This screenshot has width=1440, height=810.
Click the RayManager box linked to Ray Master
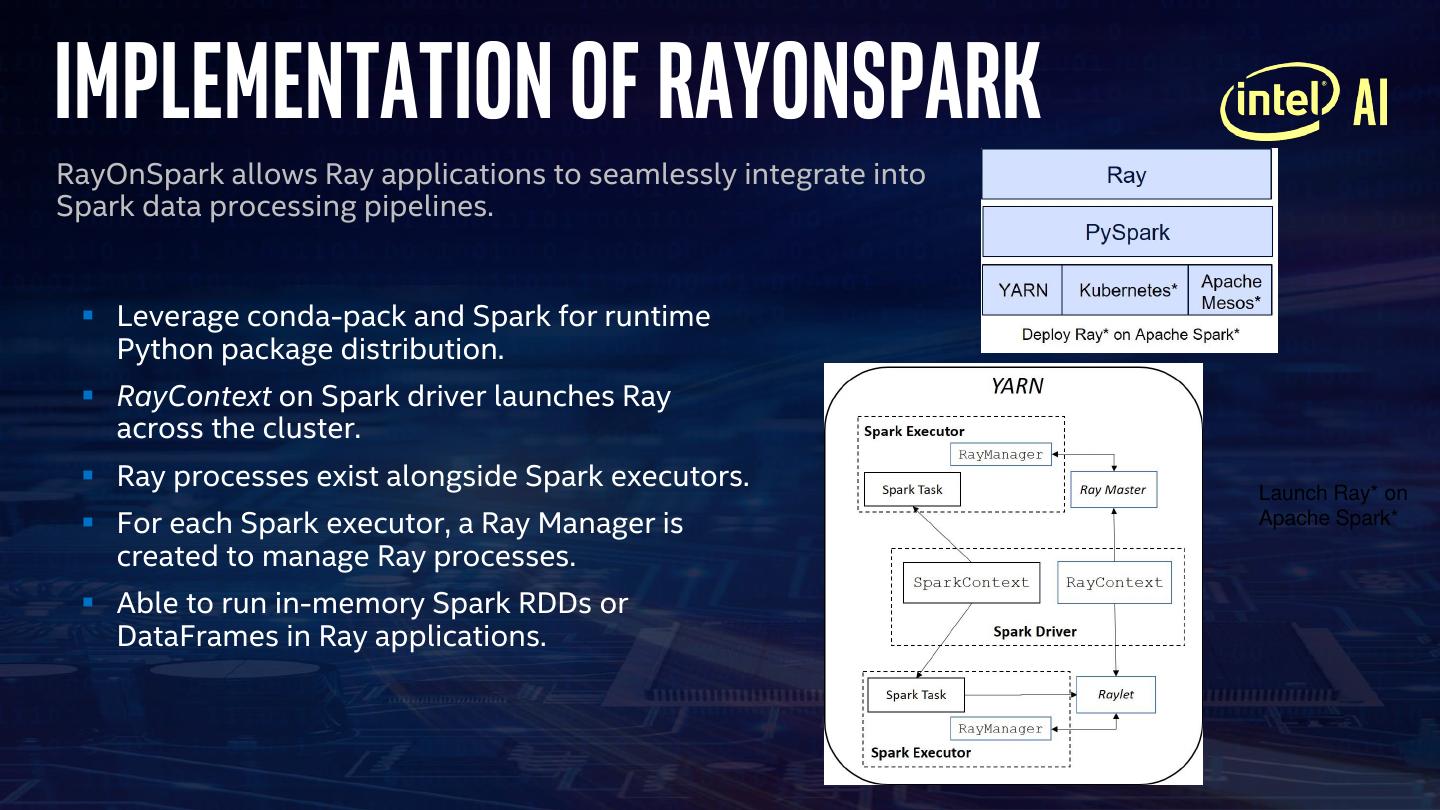click(x=1000, y=454)
